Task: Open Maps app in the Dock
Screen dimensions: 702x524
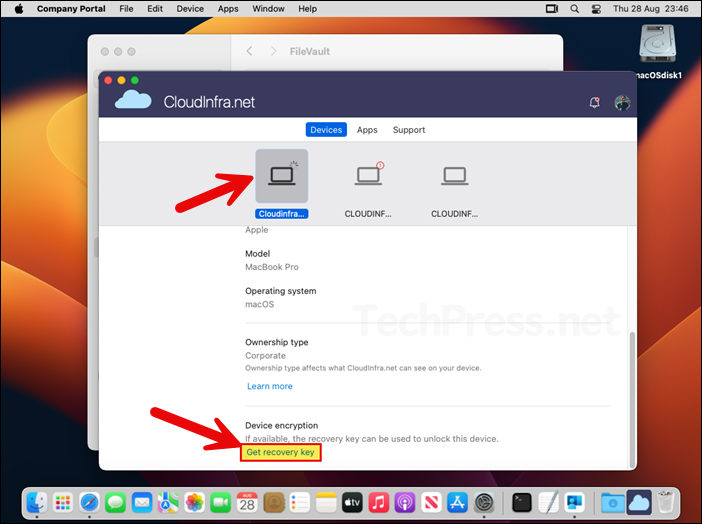Action: (168, 503)
